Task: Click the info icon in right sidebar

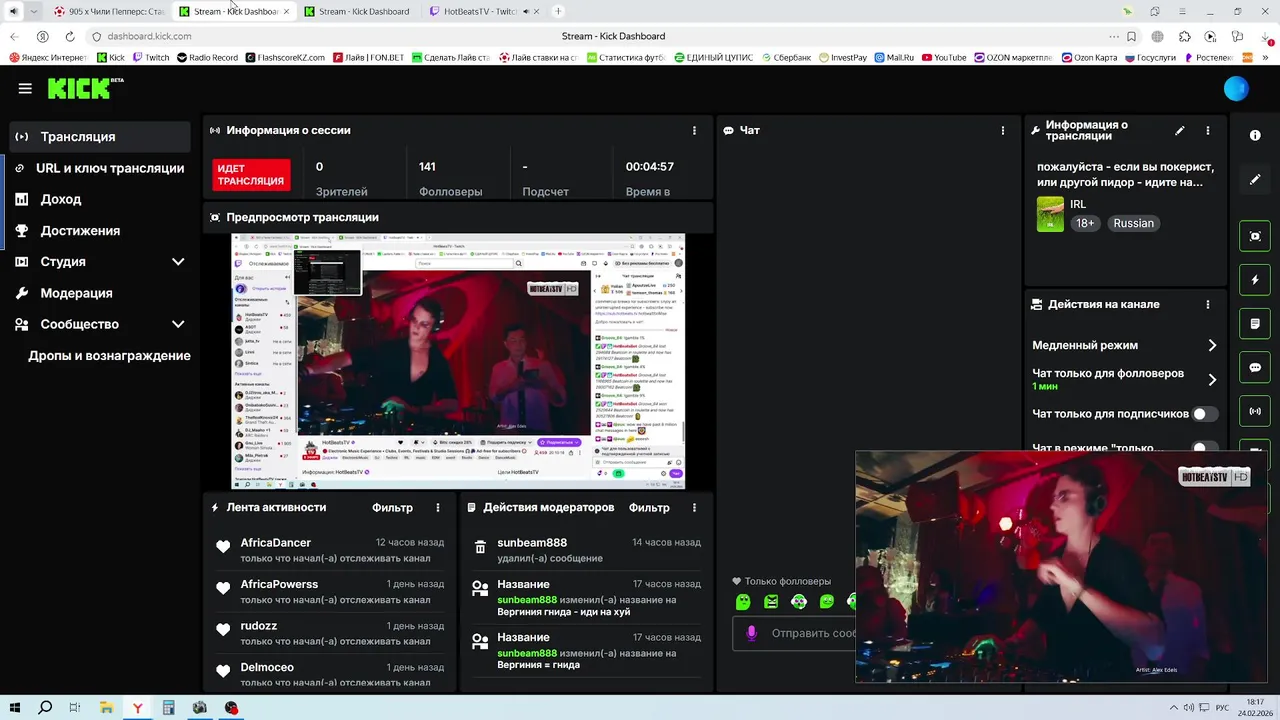Action: point(1255,135)
